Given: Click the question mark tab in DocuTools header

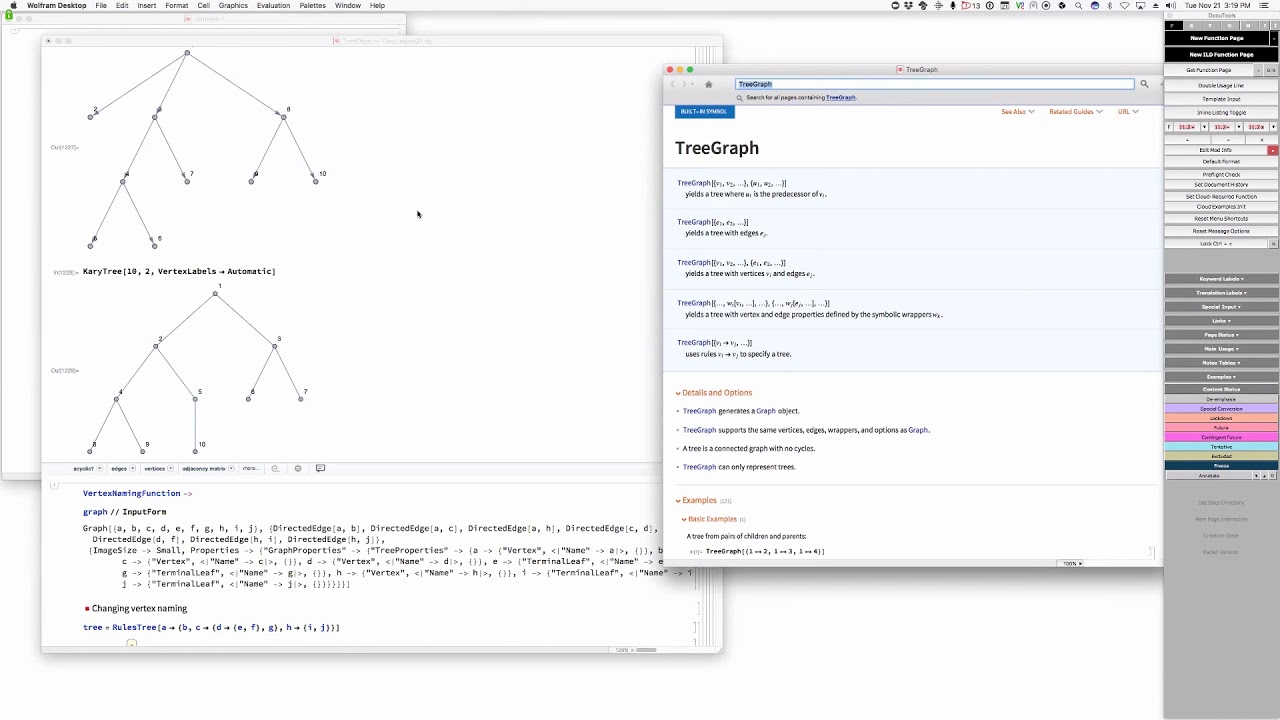Looking at the screenshot, I should pos(1265,26).
